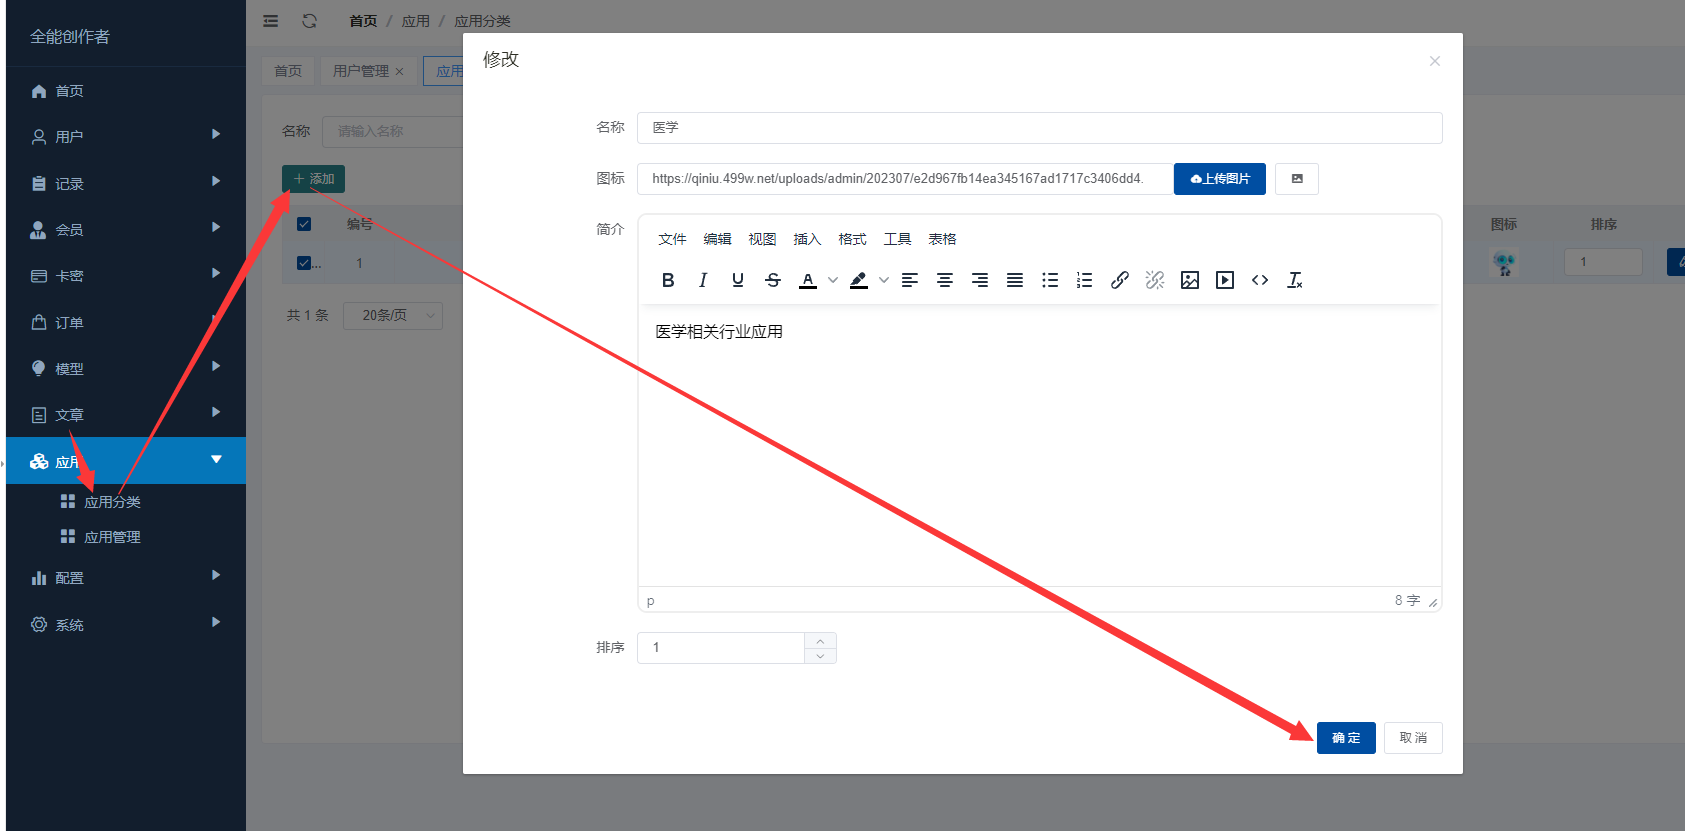Insert a link in the editor
1685x831 pixels.
coord(1120,280)
